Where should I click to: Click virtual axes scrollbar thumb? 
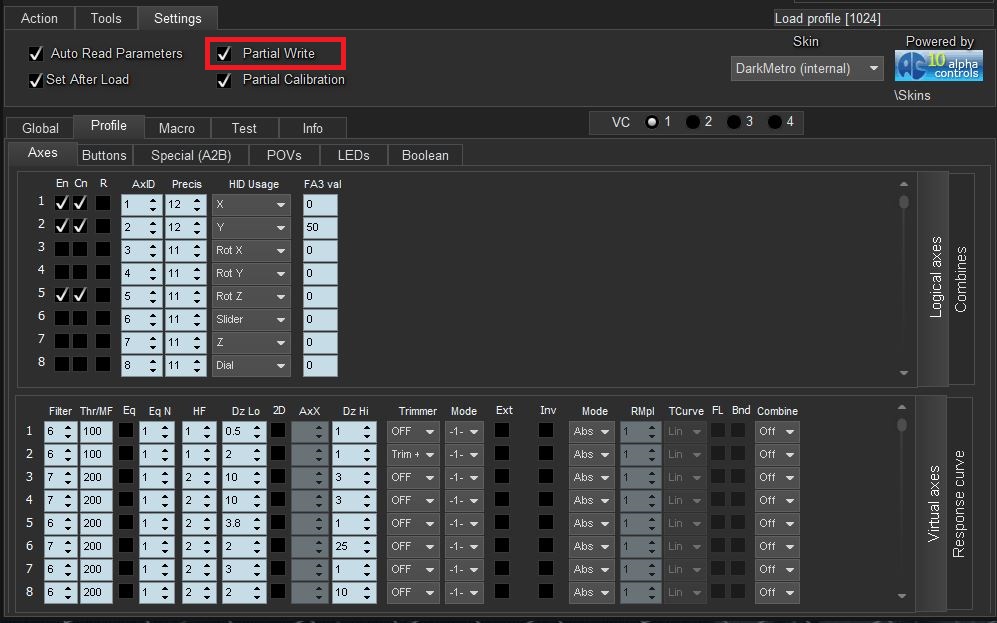point(902,425)
